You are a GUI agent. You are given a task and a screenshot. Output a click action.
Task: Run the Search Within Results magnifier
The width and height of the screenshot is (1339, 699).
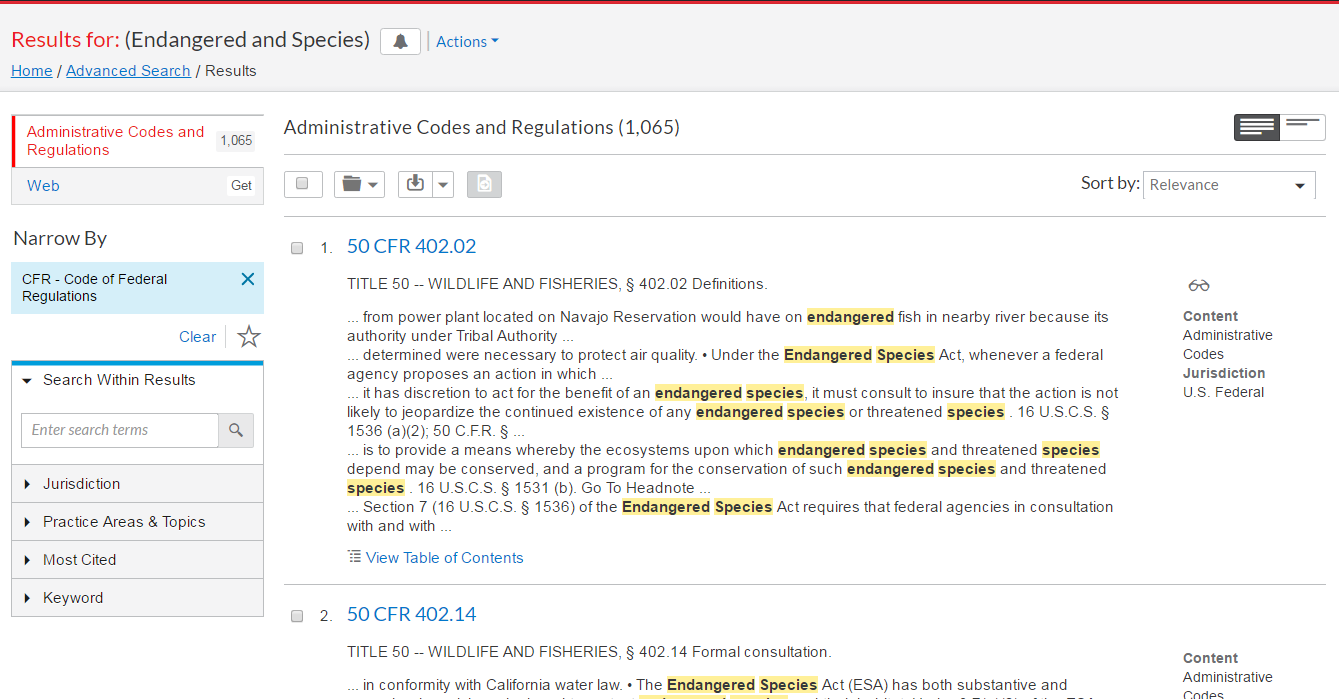(x=236, y=430)
